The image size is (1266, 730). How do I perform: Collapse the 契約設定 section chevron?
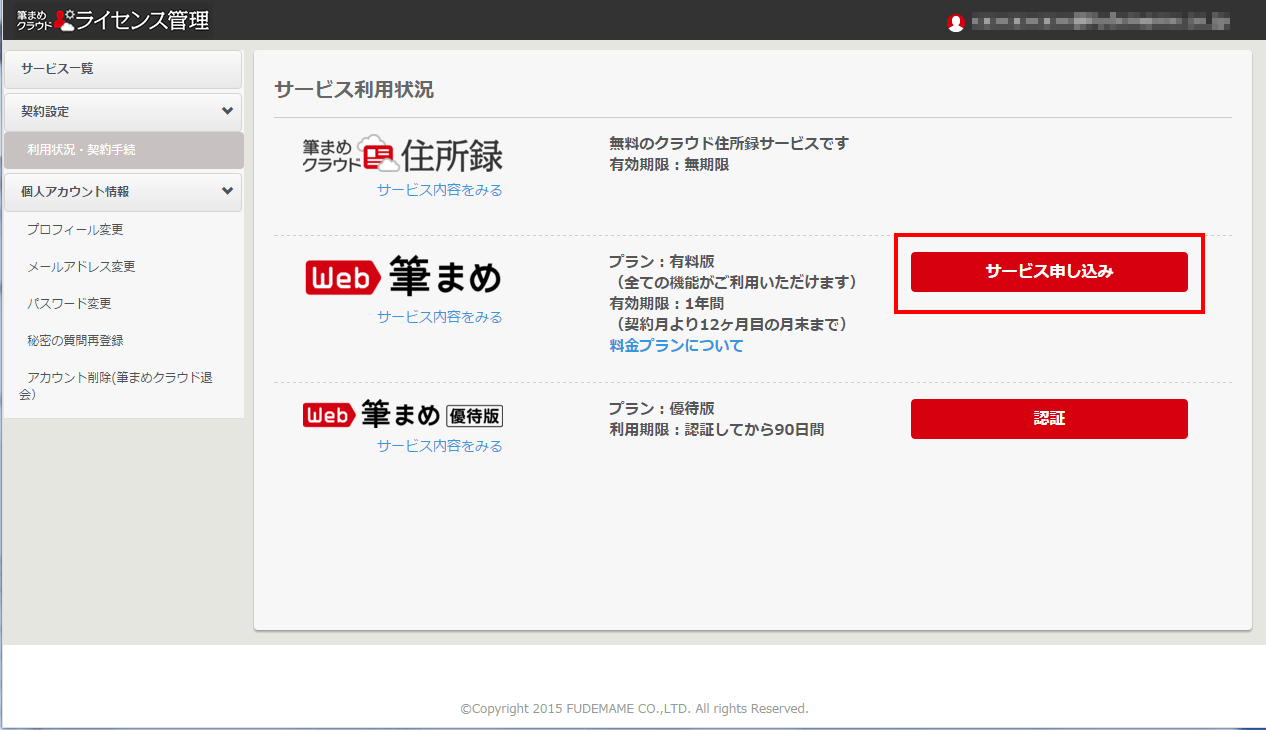[x=227, y=111]
